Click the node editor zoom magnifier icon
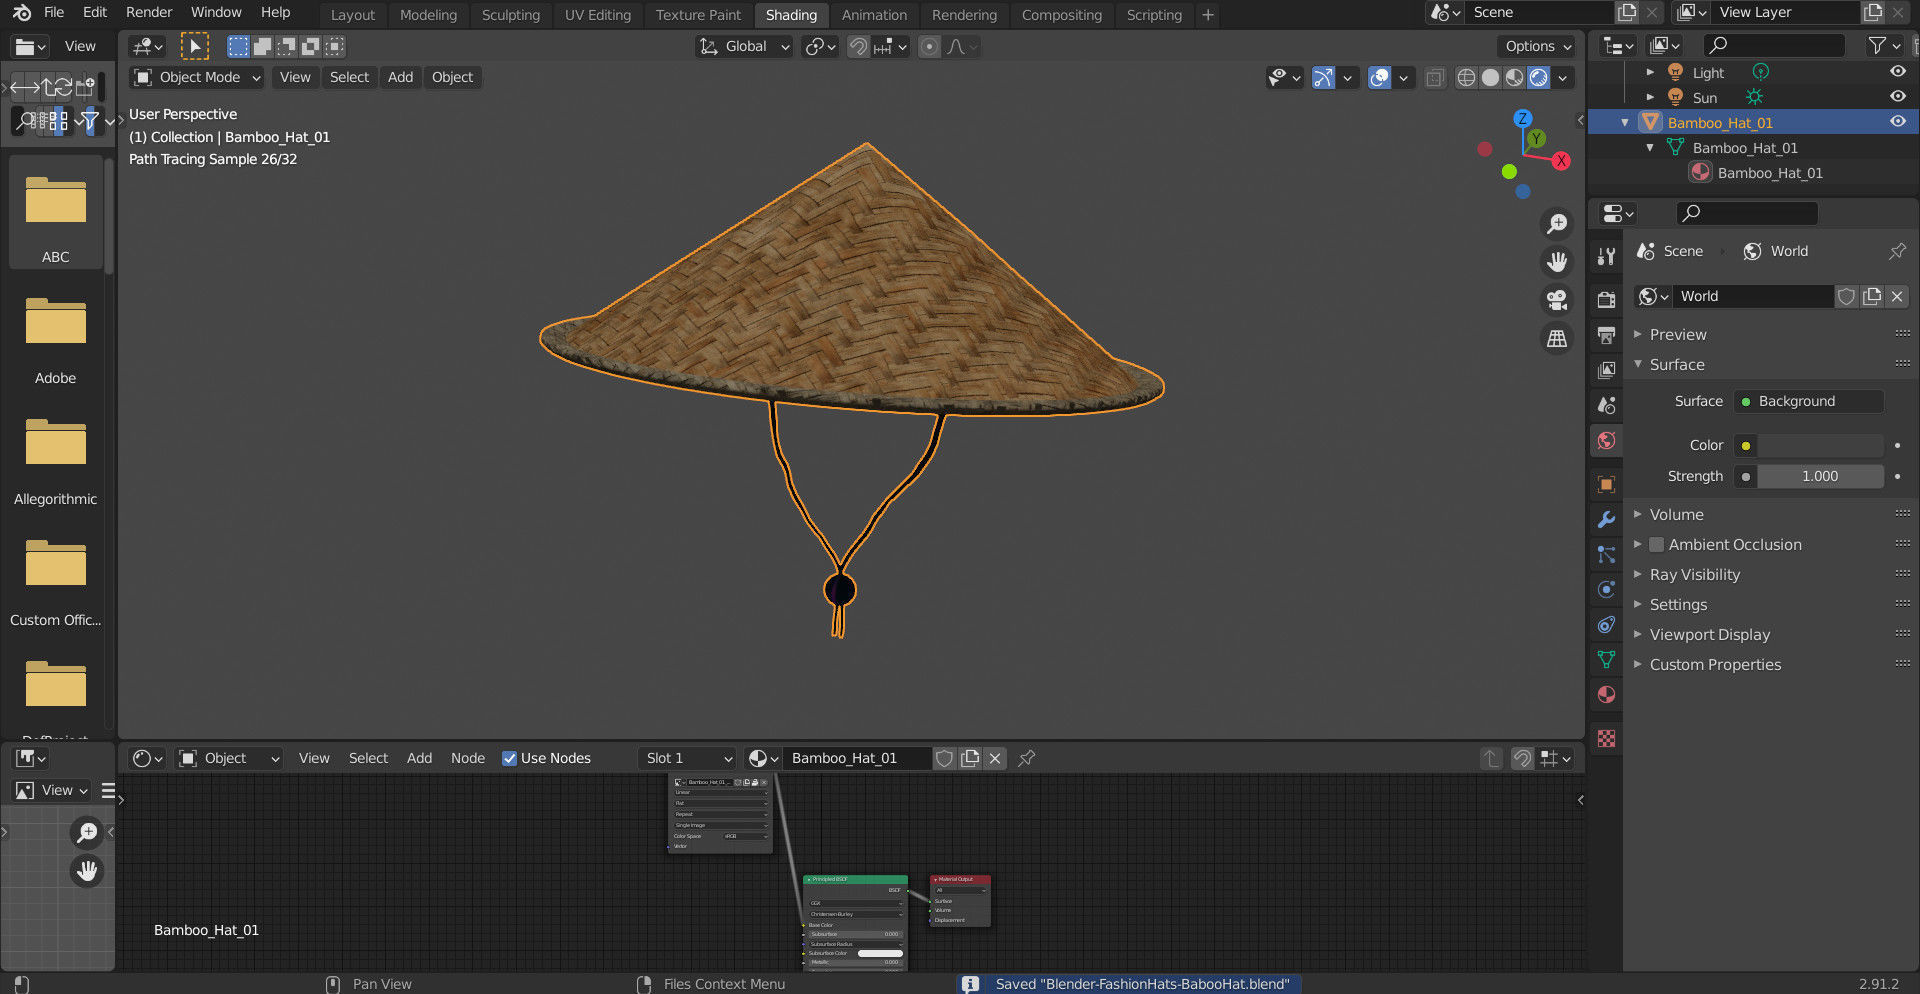The image size is (1920, 994). click(x=88, y=832)
